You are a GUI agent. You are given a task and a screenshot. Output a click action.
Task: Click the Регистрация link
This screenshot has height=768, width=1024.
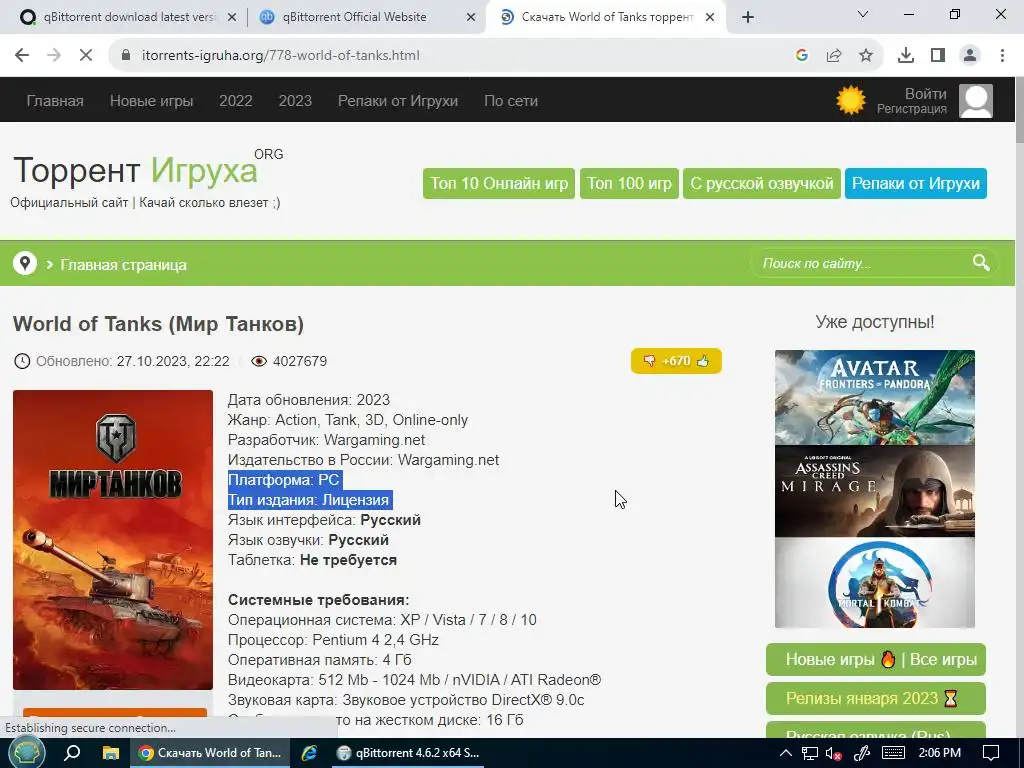click(912, 109)
